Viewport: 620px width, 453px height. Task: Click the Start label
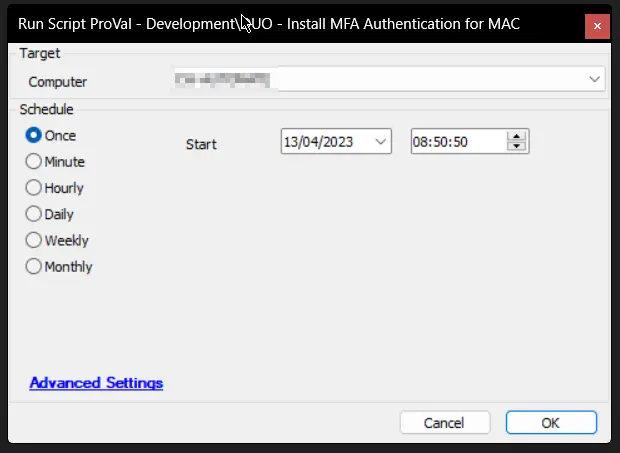[x=201, y=144]
